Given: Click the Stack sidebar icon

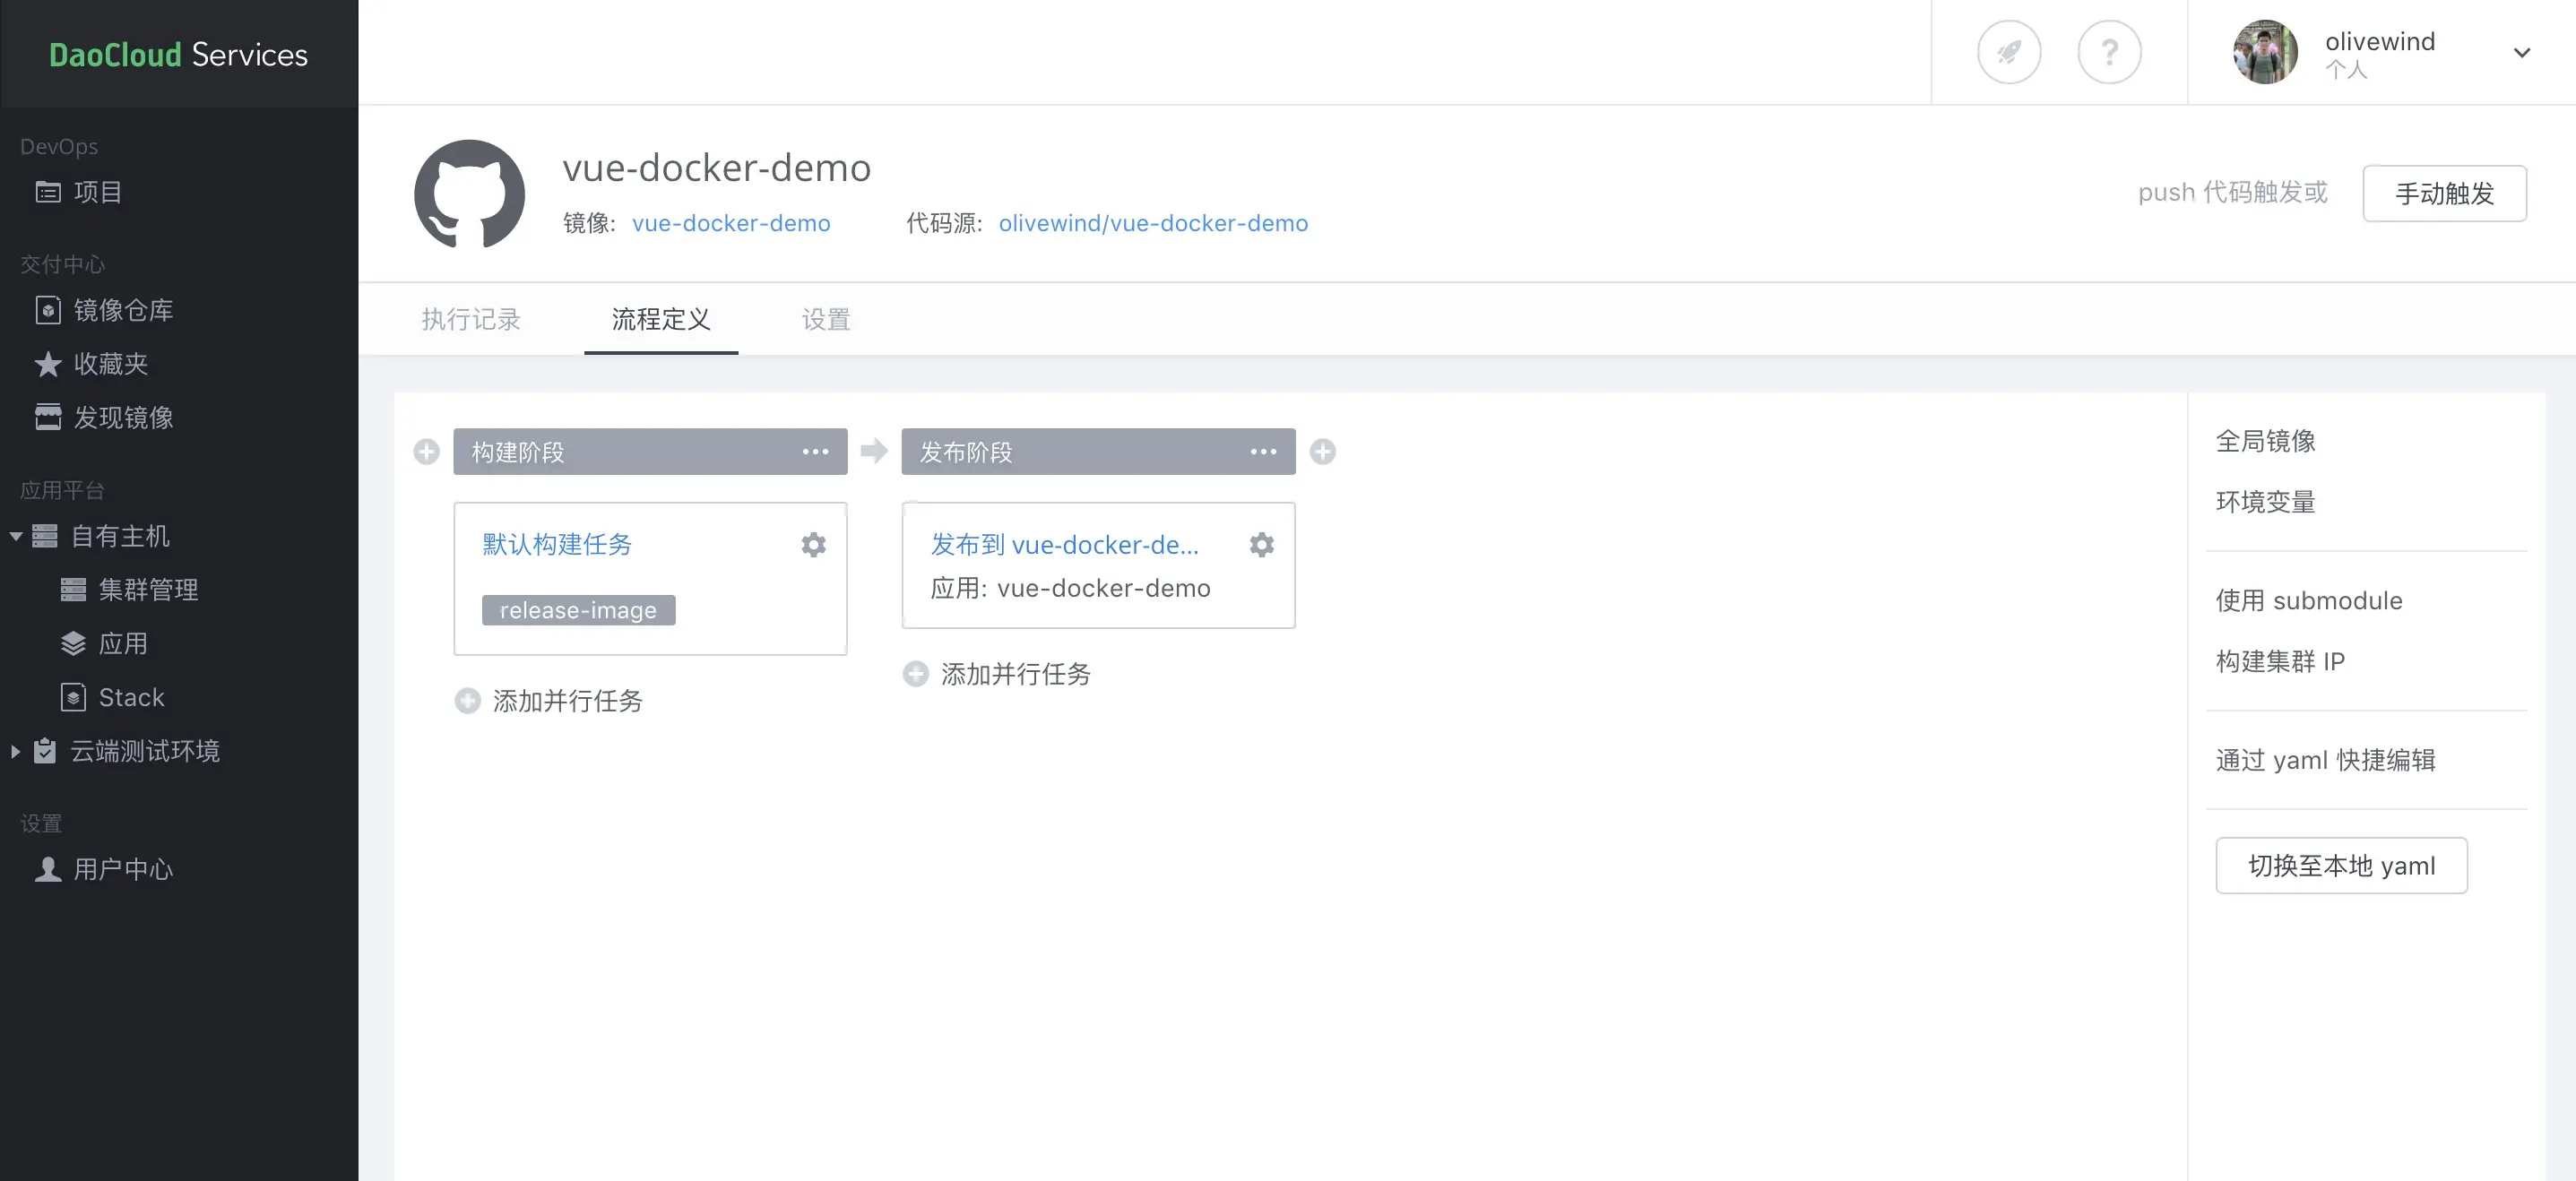Looking at the screenshot, I should pos(73,697).
